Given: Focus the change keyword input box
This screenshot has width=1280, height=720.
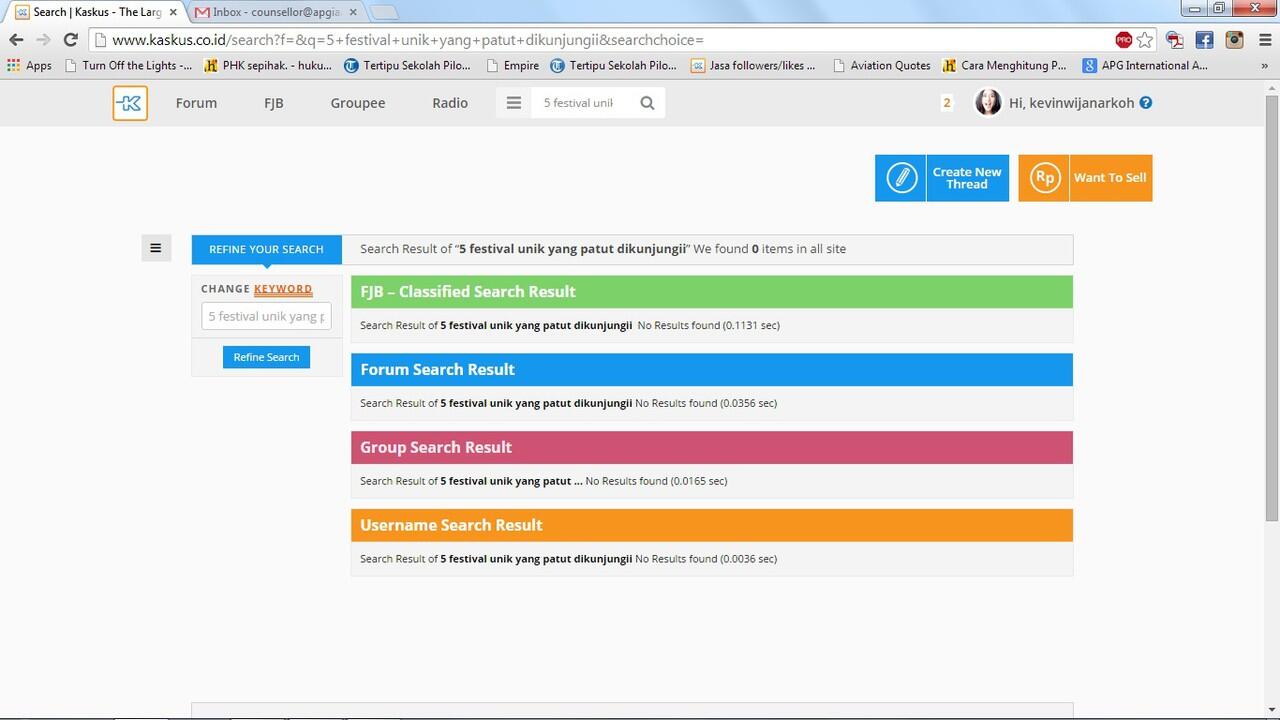Looking at the screenshot, I should [x=266, y=316].
